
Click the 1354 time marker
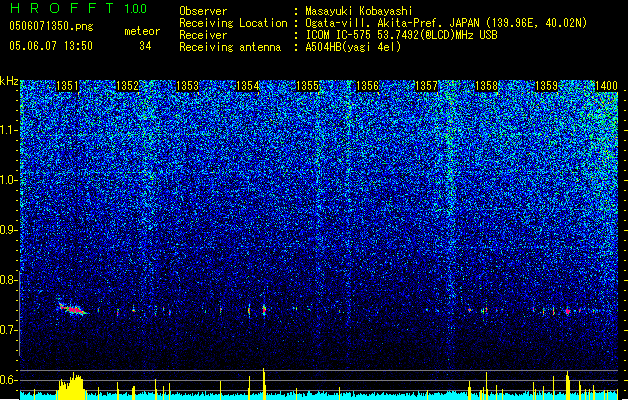(x=248, y=86)
